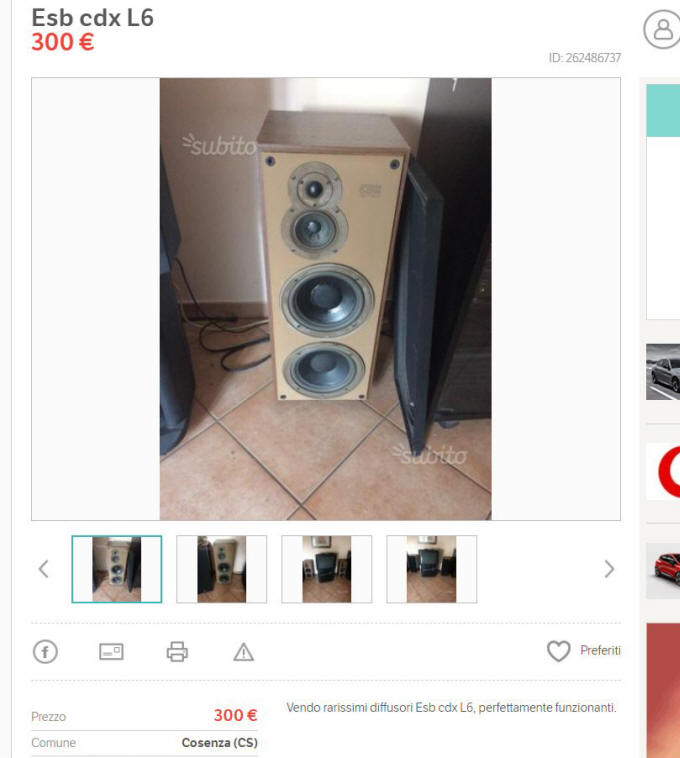Open main speaker photo
680x758 pixels.
point(326,299)
